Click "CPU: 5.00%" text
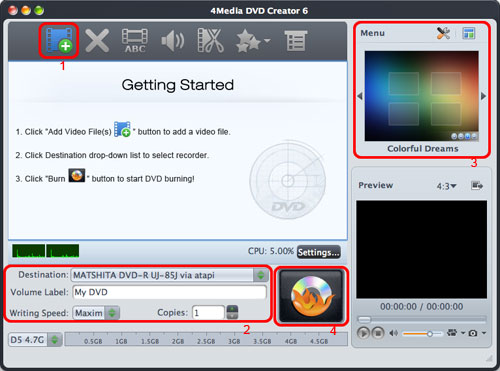 (x=271, y=251)
